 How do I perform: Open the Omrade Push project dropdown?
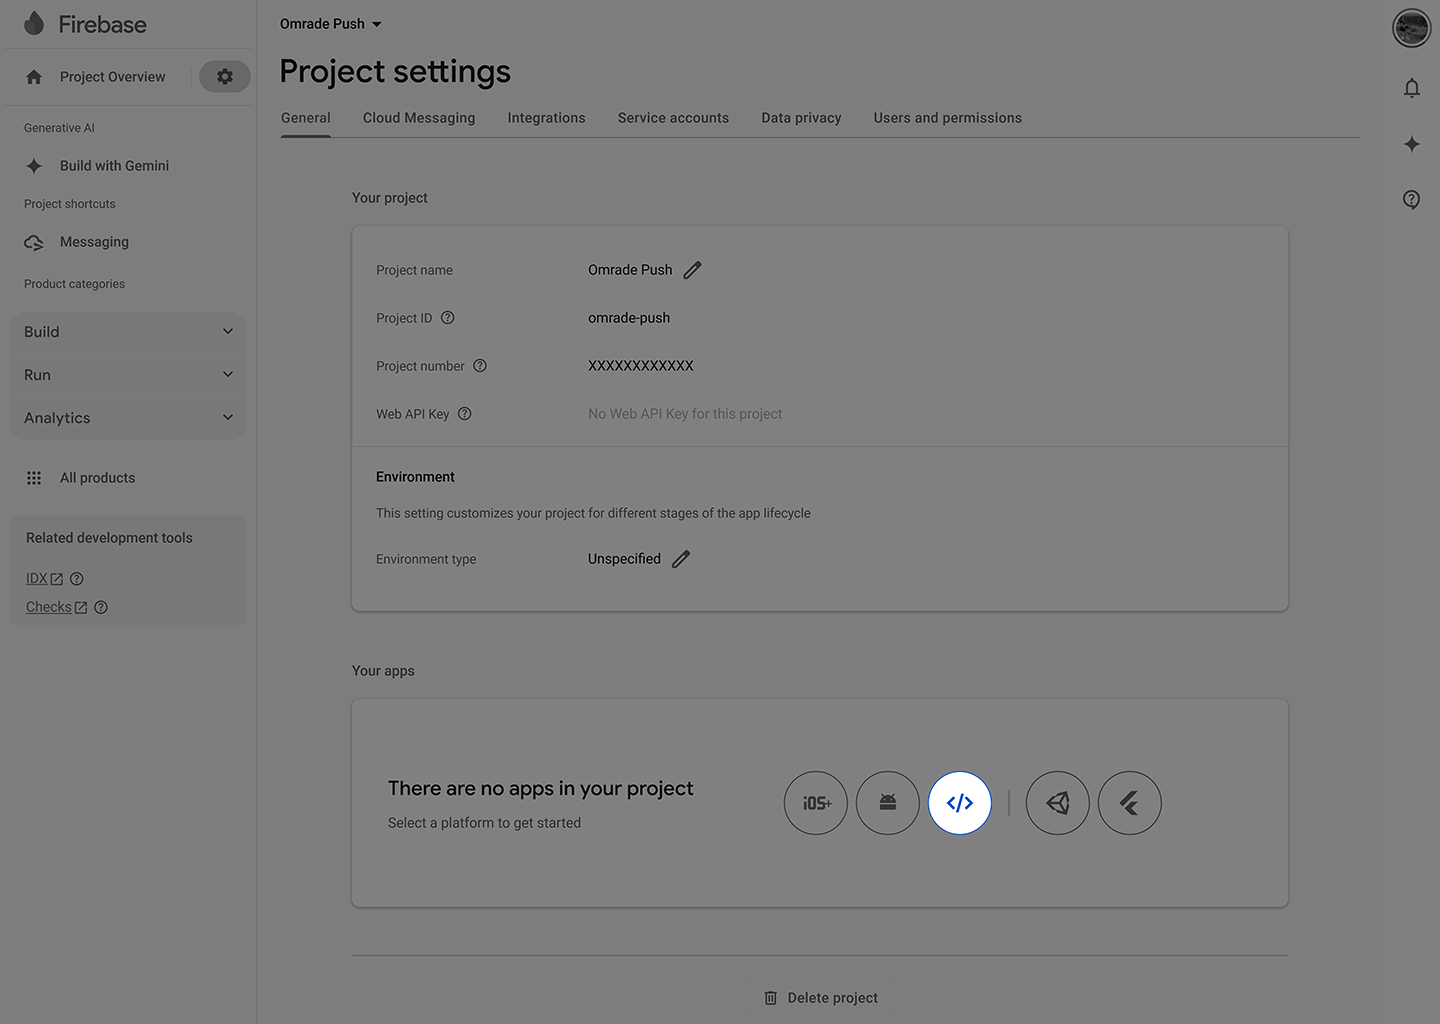(331, 24)
